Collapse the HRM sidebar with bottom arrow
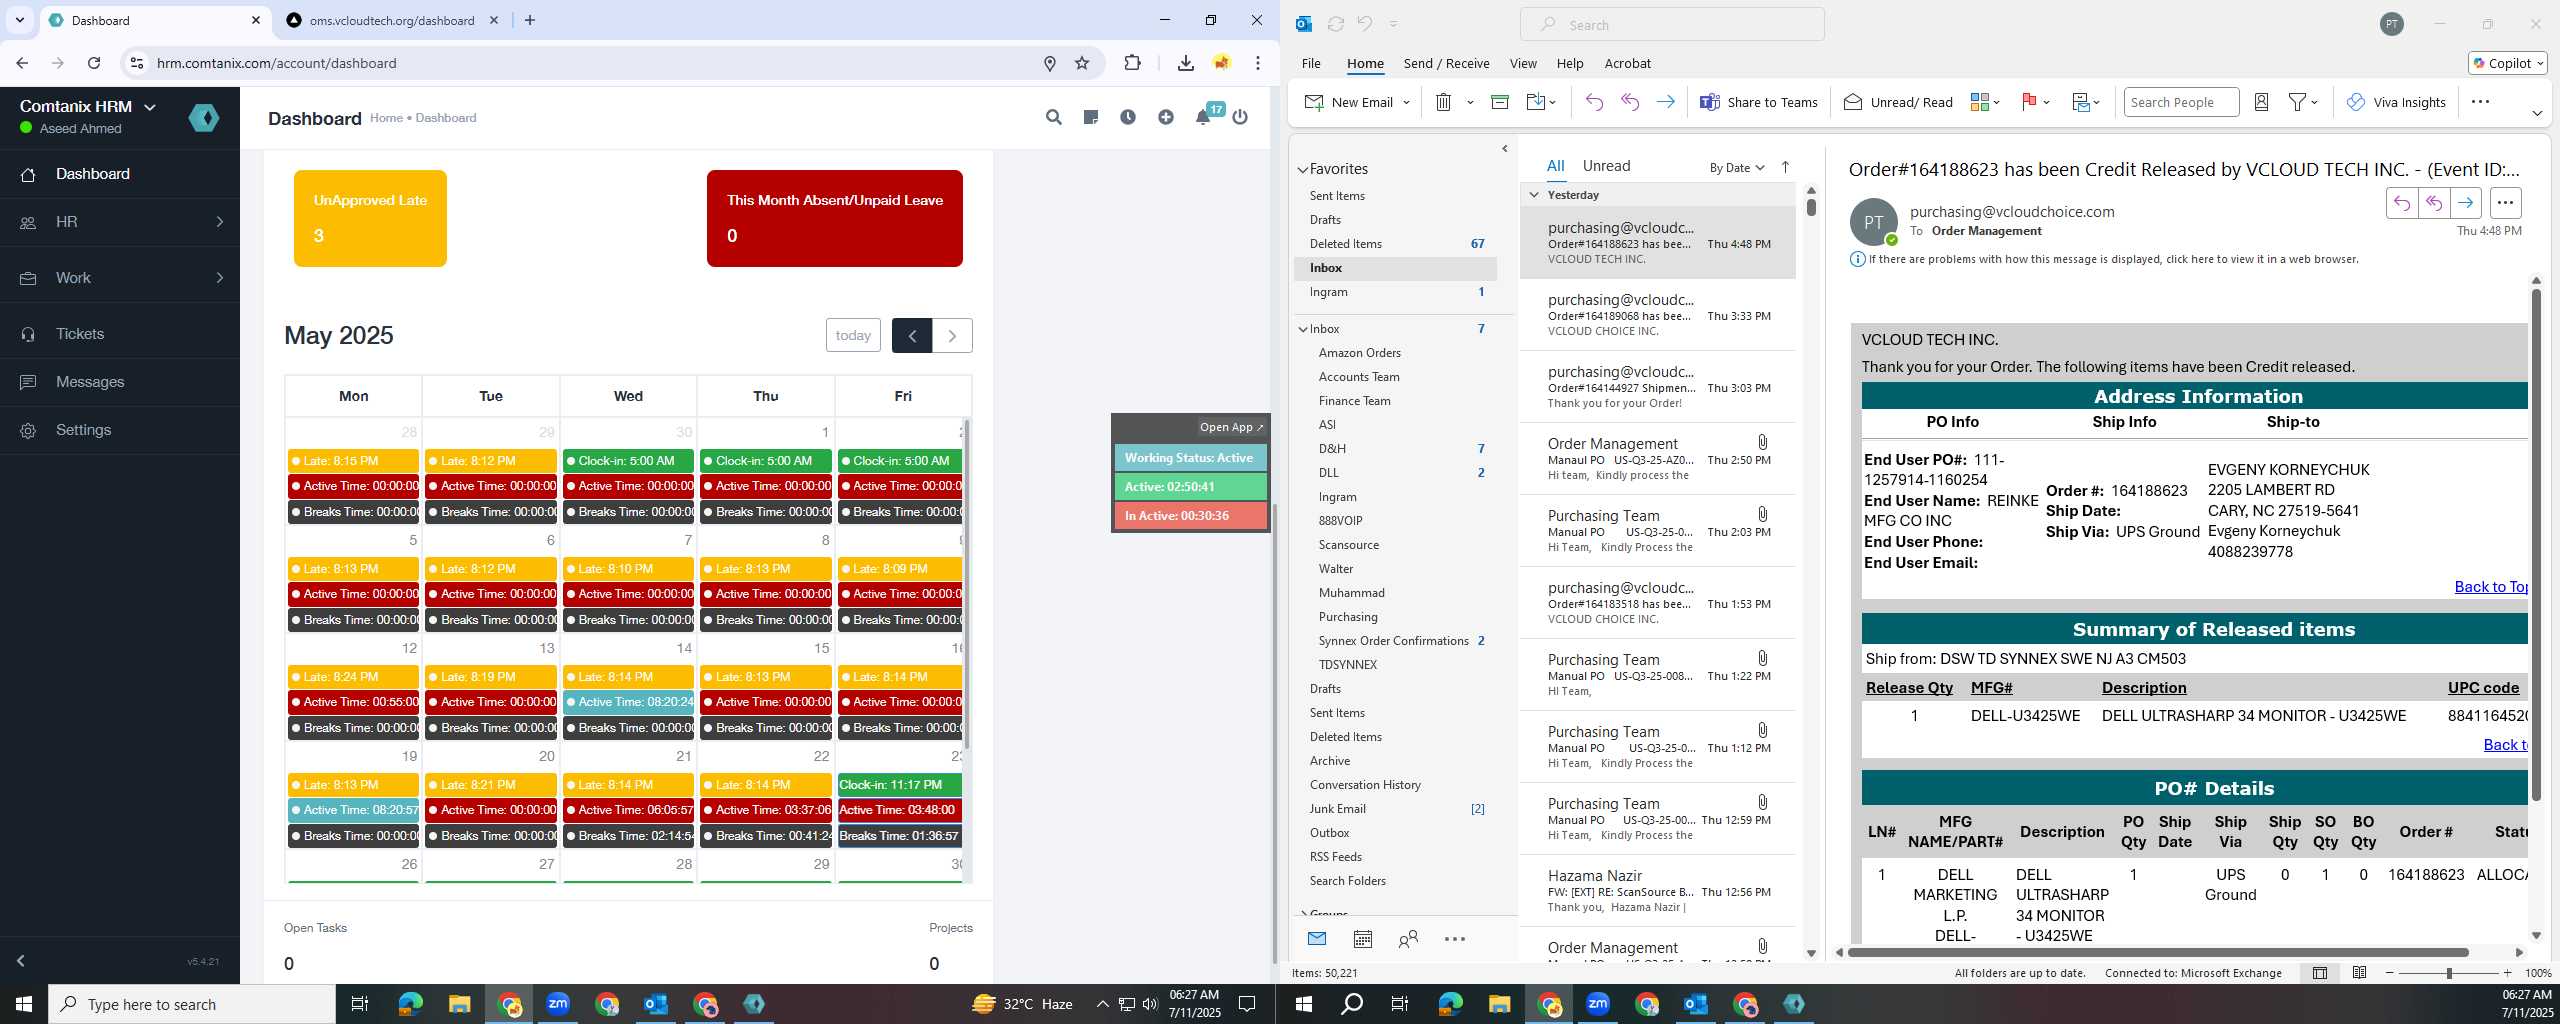2560x1024 pixels. (x=20, y=961)
